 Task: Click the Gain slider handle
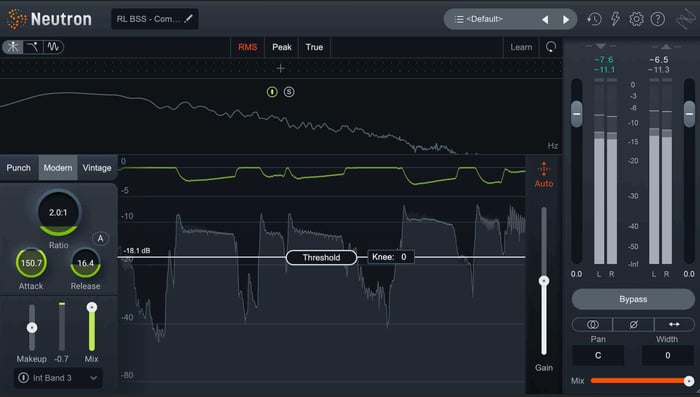coord(544,281)
